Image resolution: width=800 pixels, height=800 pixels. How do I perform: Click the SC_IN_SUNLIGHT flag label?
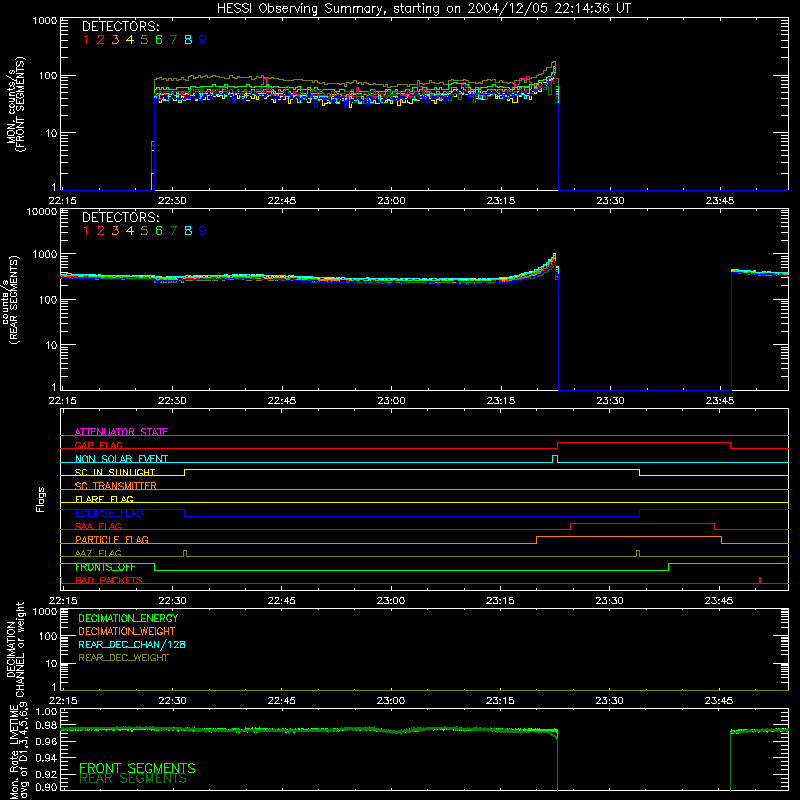pyautogui.click(x=115, y=472)
